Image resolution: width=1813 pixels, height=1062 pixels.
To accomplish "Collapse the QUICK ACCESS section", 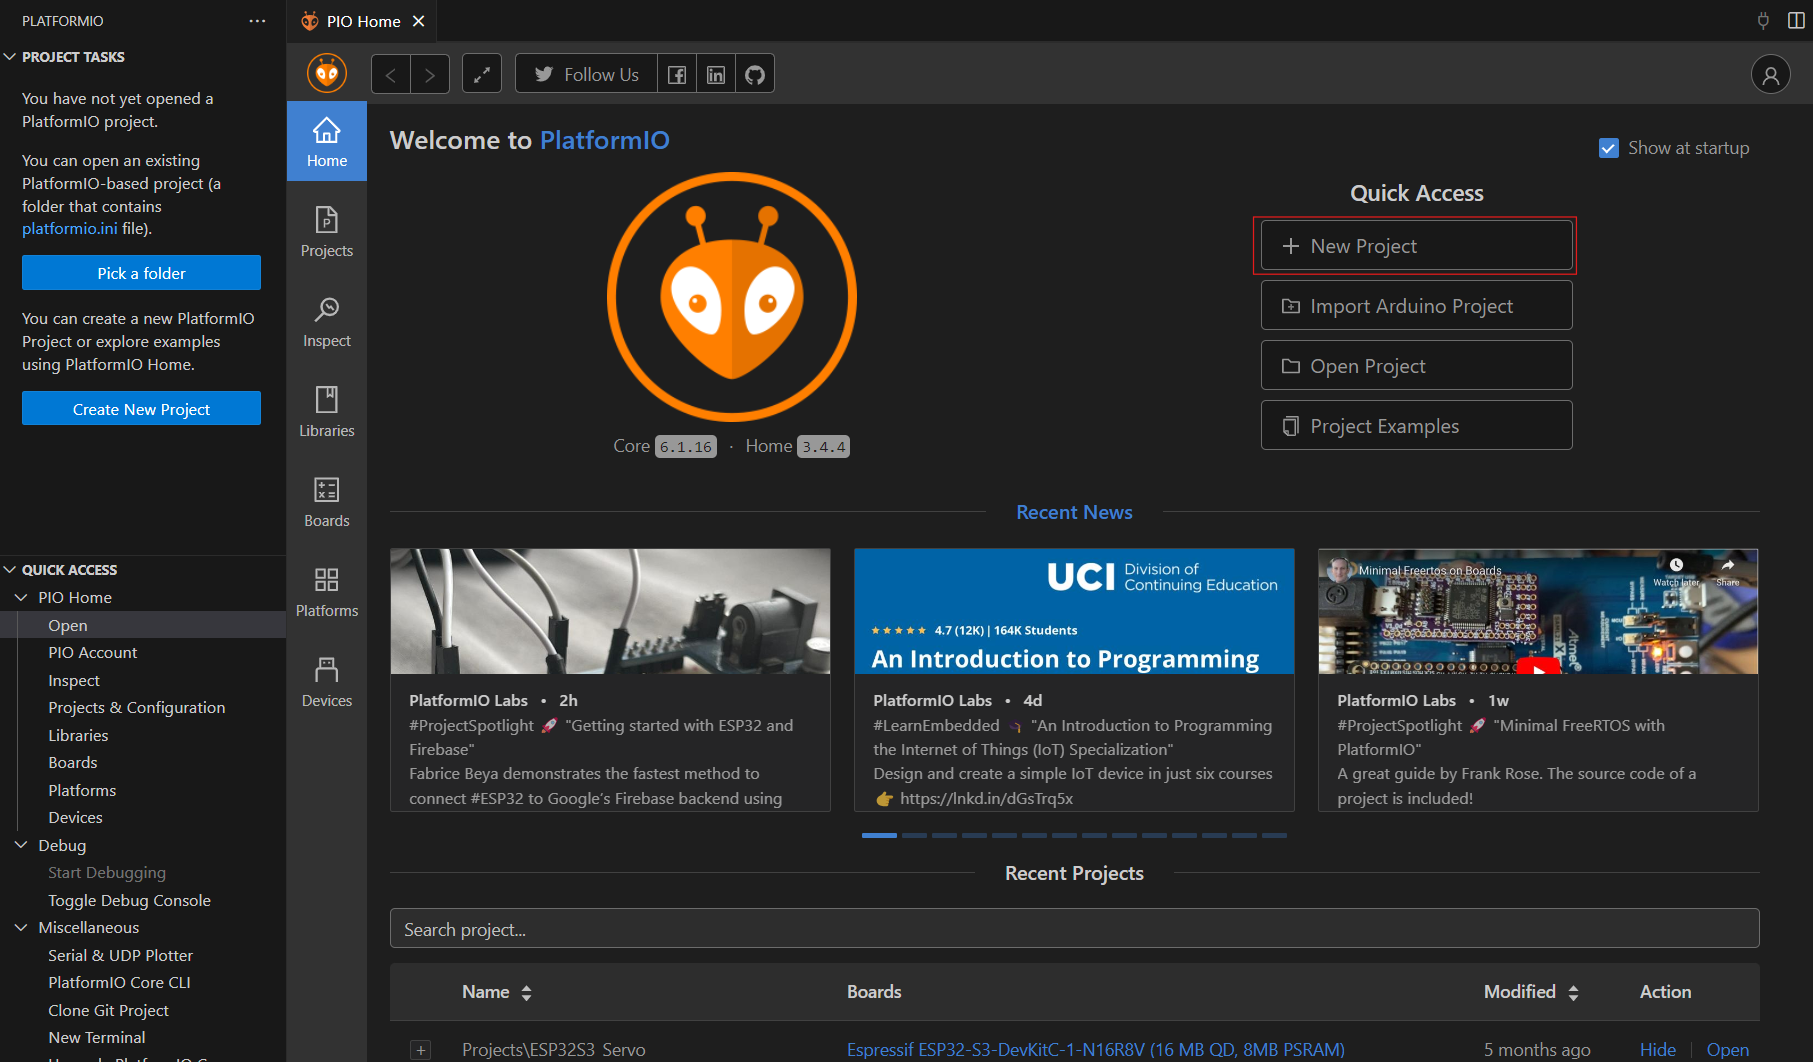I will coord(10,570).
